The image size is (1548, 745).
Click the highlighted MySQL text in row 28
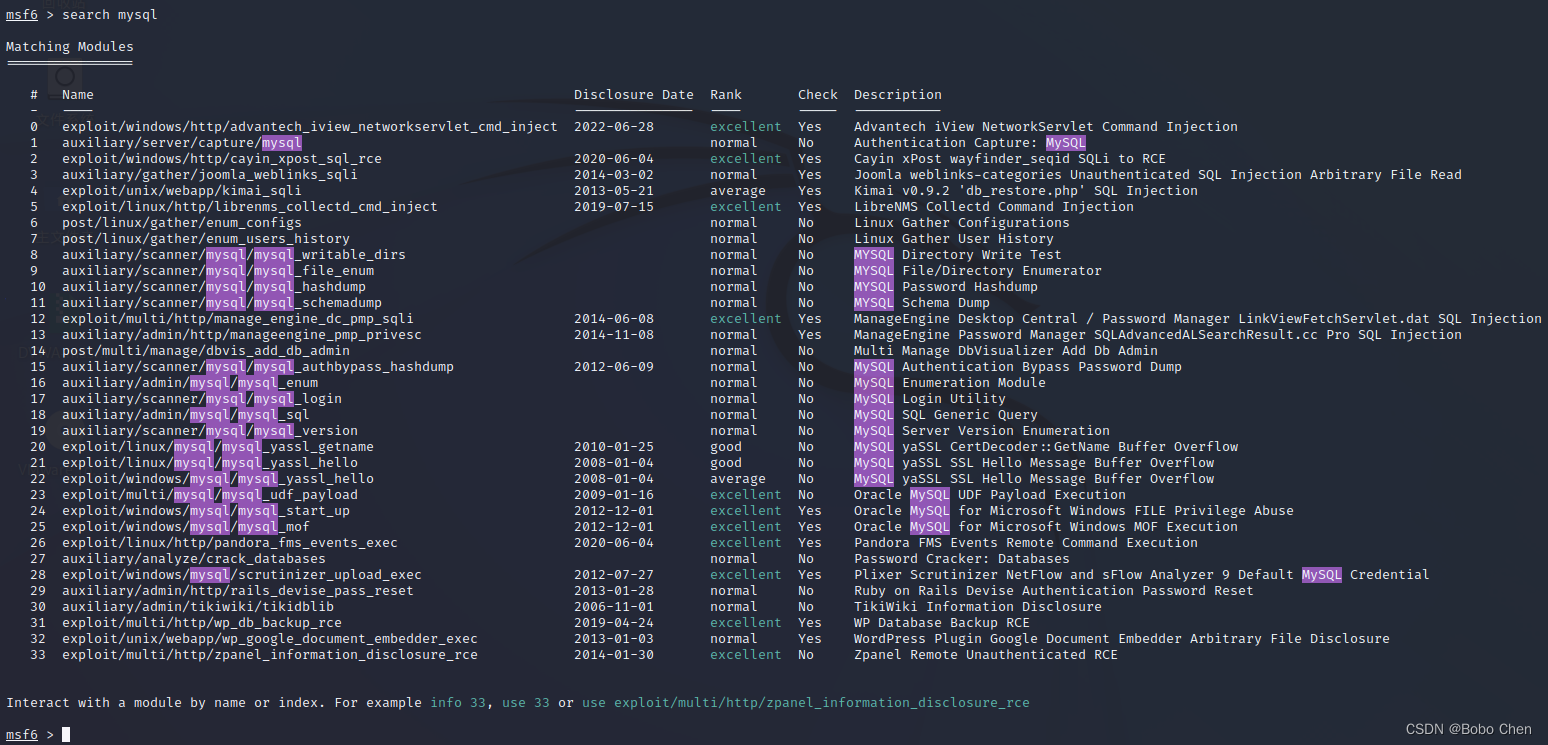tap(1321, 574)
